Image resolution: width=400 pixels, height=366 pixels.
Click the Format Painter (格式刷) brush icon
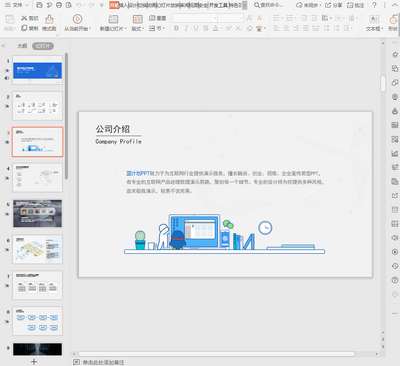point(49,19)
